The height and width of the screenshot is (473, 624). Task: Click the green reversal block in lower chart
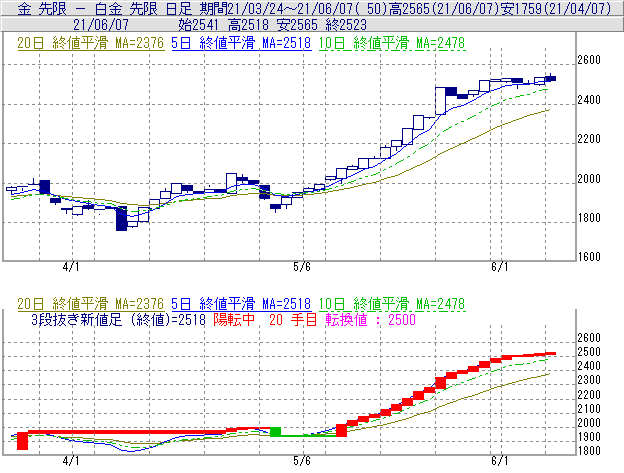click(275, 432)
